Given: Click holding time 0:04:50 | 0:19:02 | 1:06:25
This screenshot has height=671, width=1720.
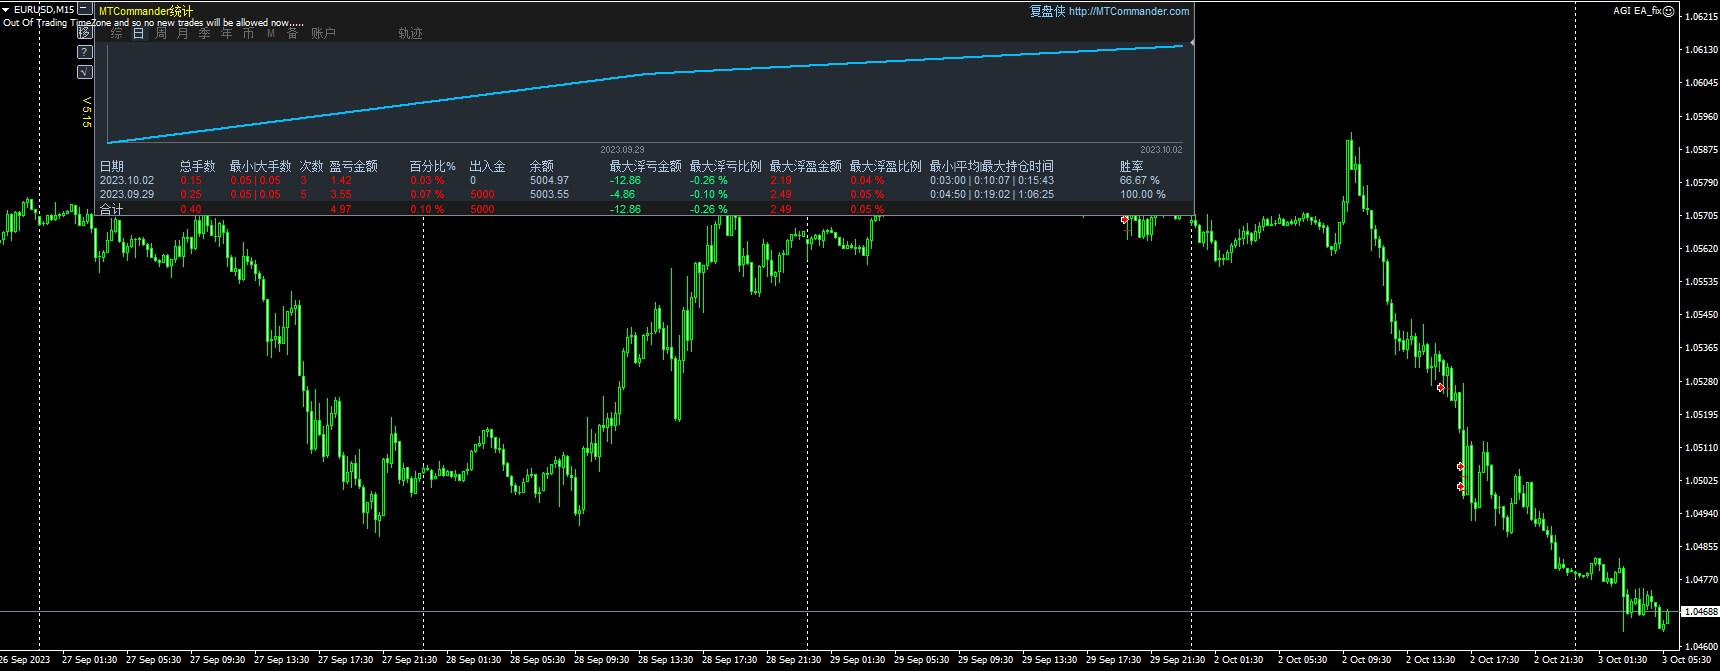Looking at the screenshot, I should tap(991, 194).
